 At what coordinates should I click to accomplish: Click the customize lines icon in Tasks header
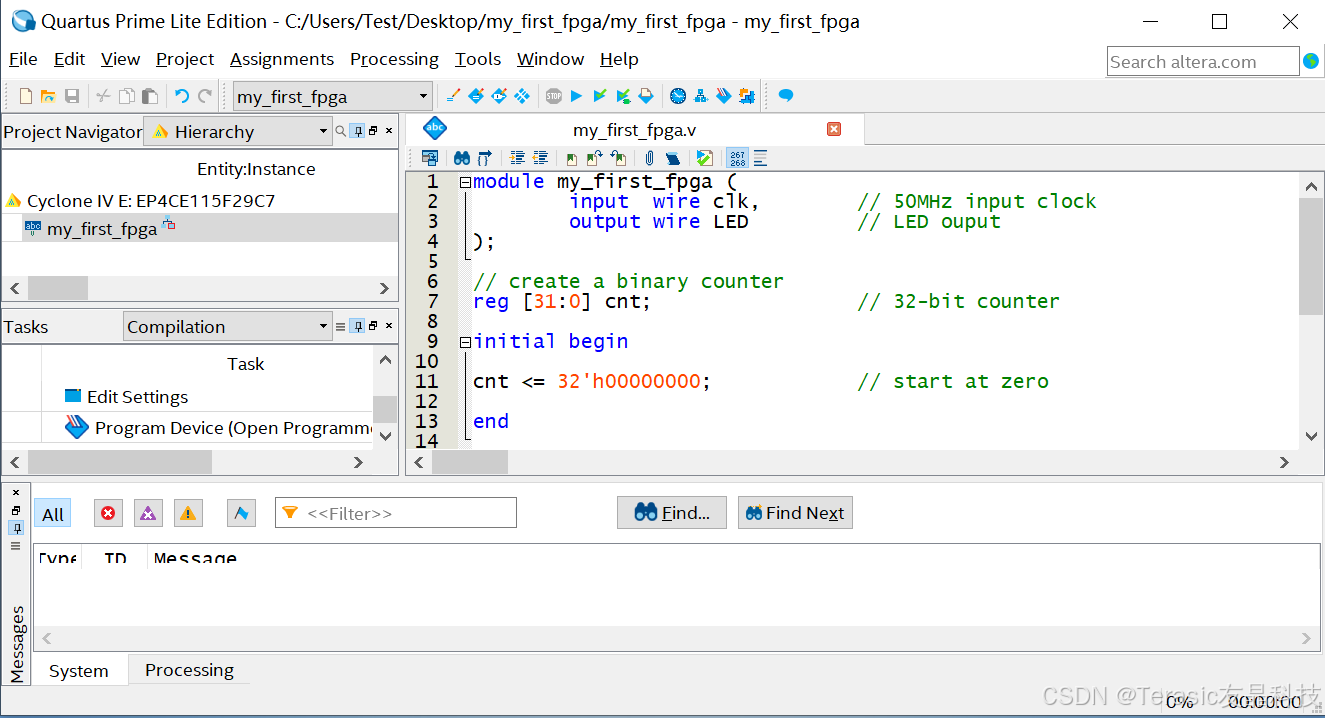(x=340, y=326)
